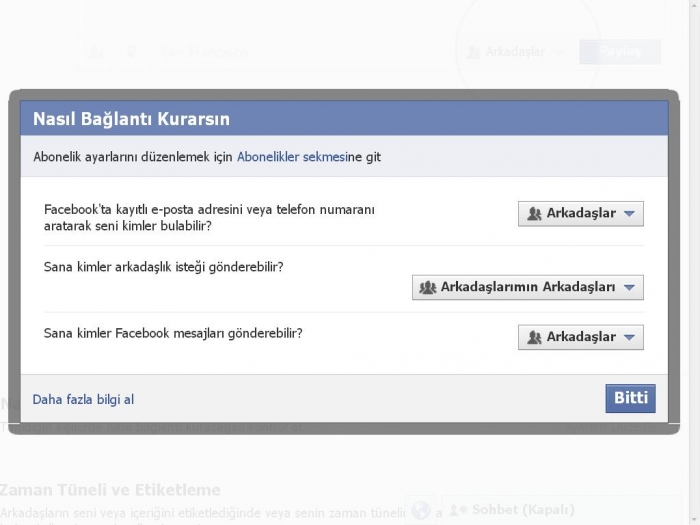The image size is (700, 525).
Task: Click the globe icon near Sohbet bar
Action: click(421, 510)
